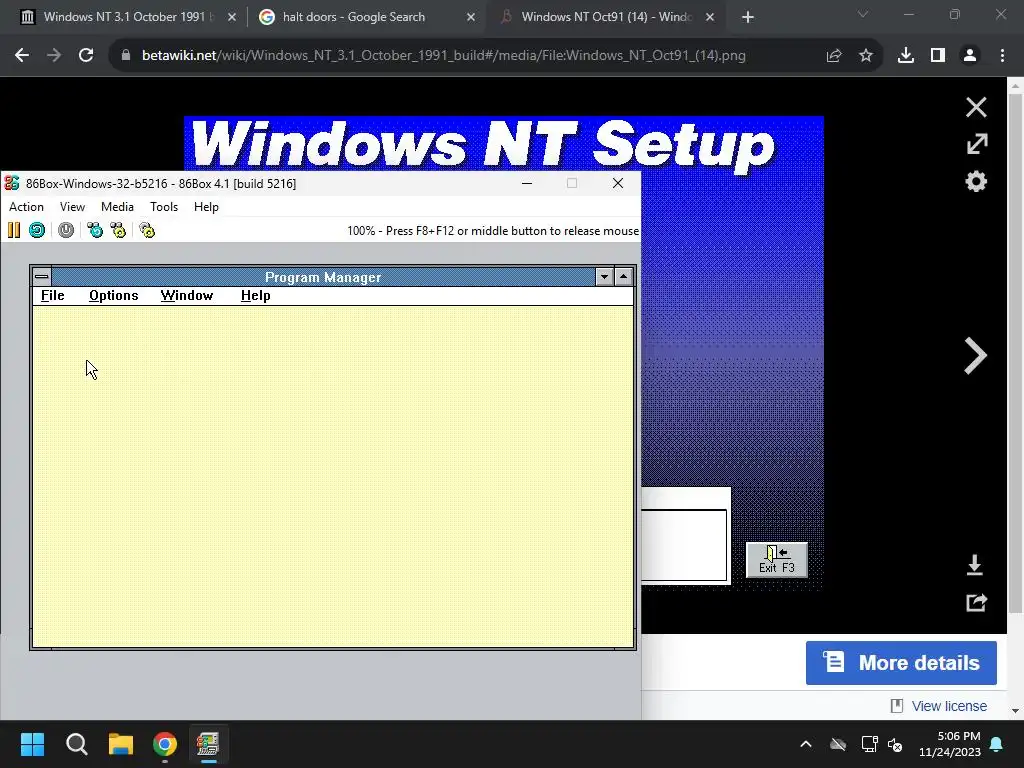Viewport: 1024px width, 768px height.
Task: Open the 86Box View menu
Action: coord(72,206)
